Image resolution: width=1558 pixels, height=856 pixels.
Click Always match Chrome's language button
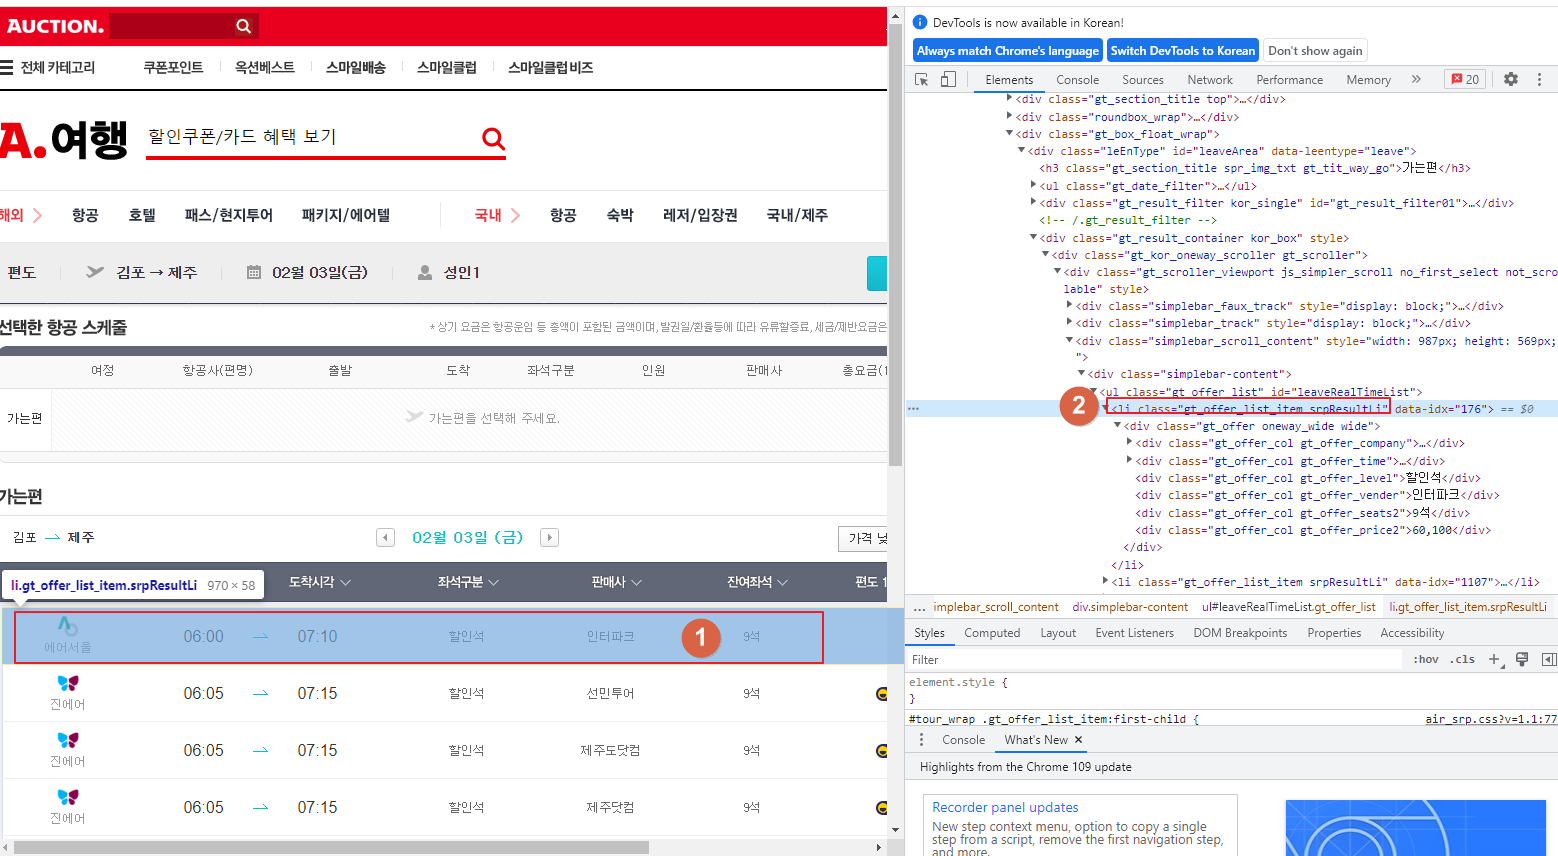click(1007, 51)
